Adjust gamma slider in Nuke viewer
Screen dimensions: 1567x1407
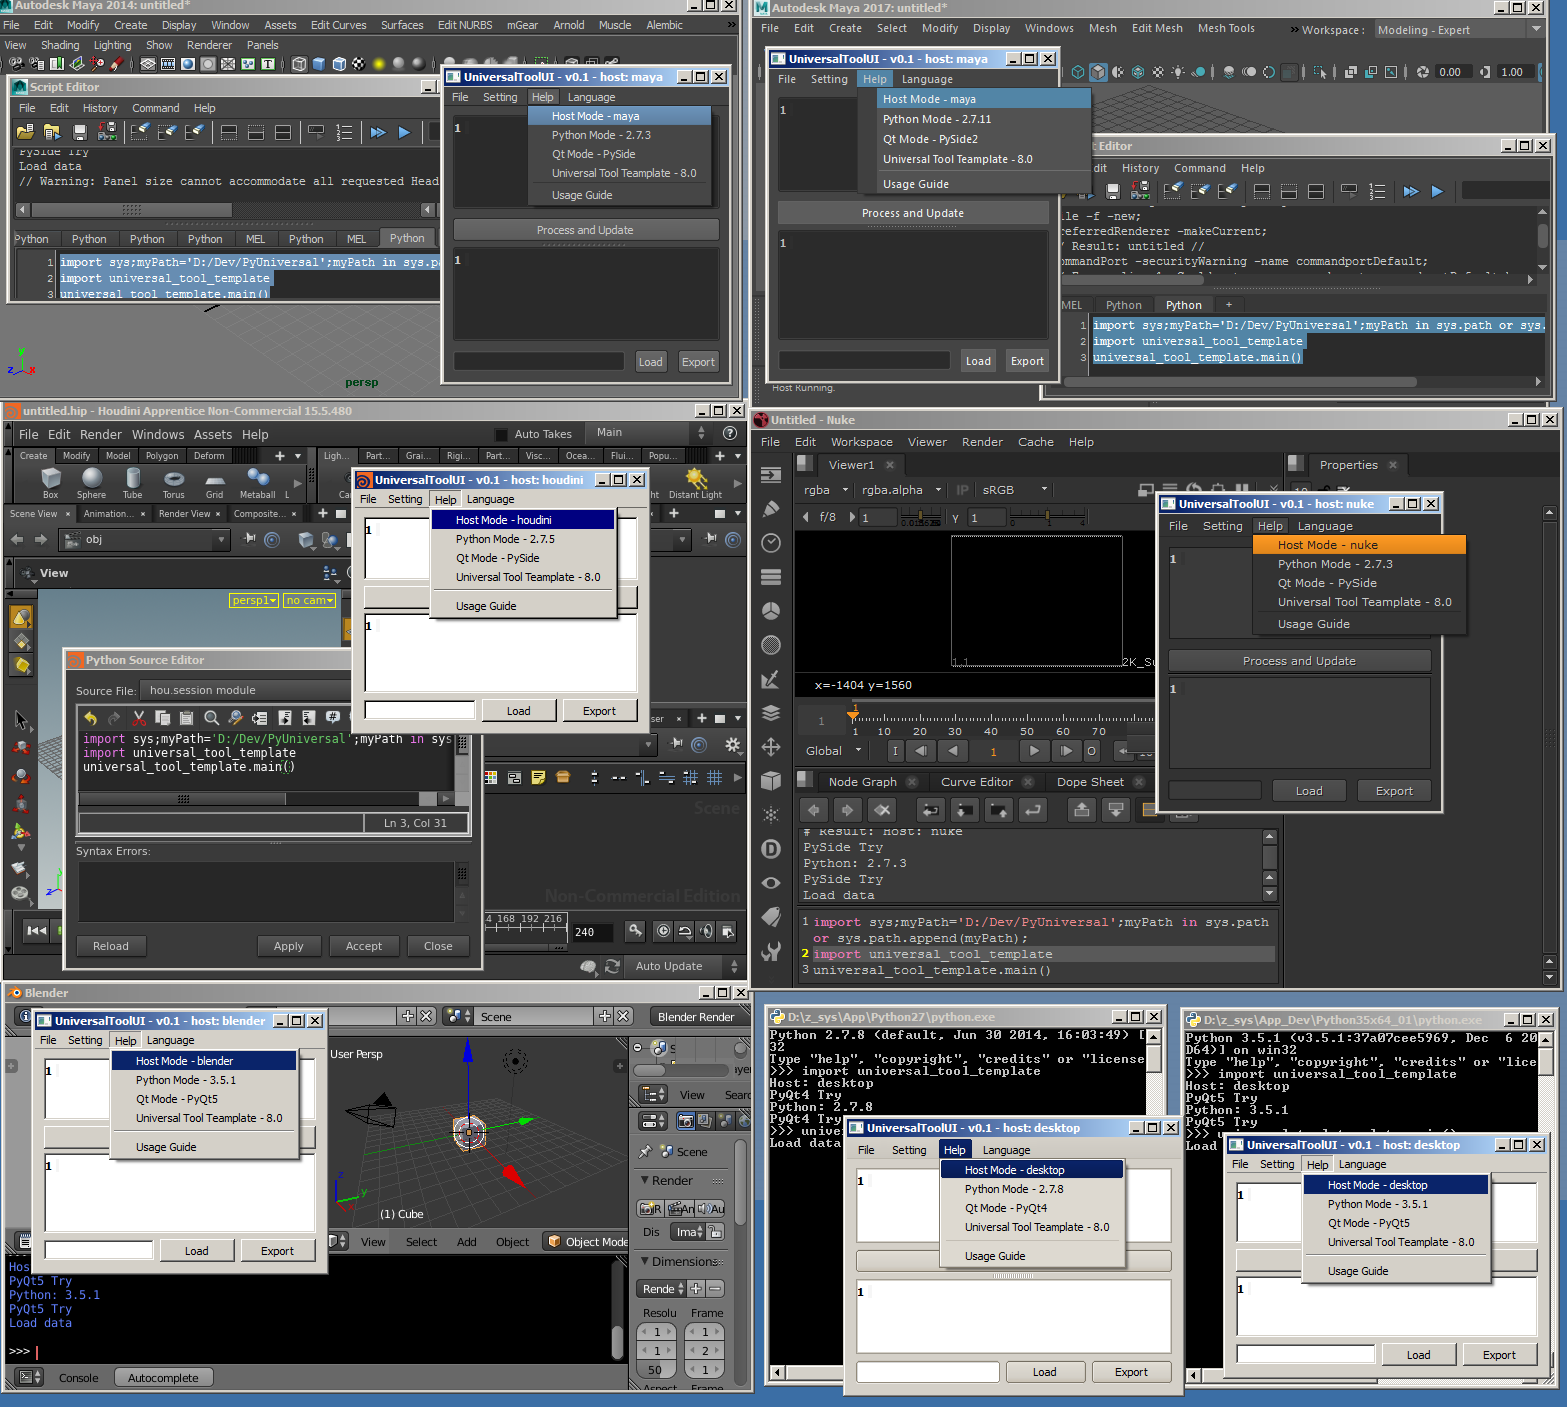[x=1047, y=518]
